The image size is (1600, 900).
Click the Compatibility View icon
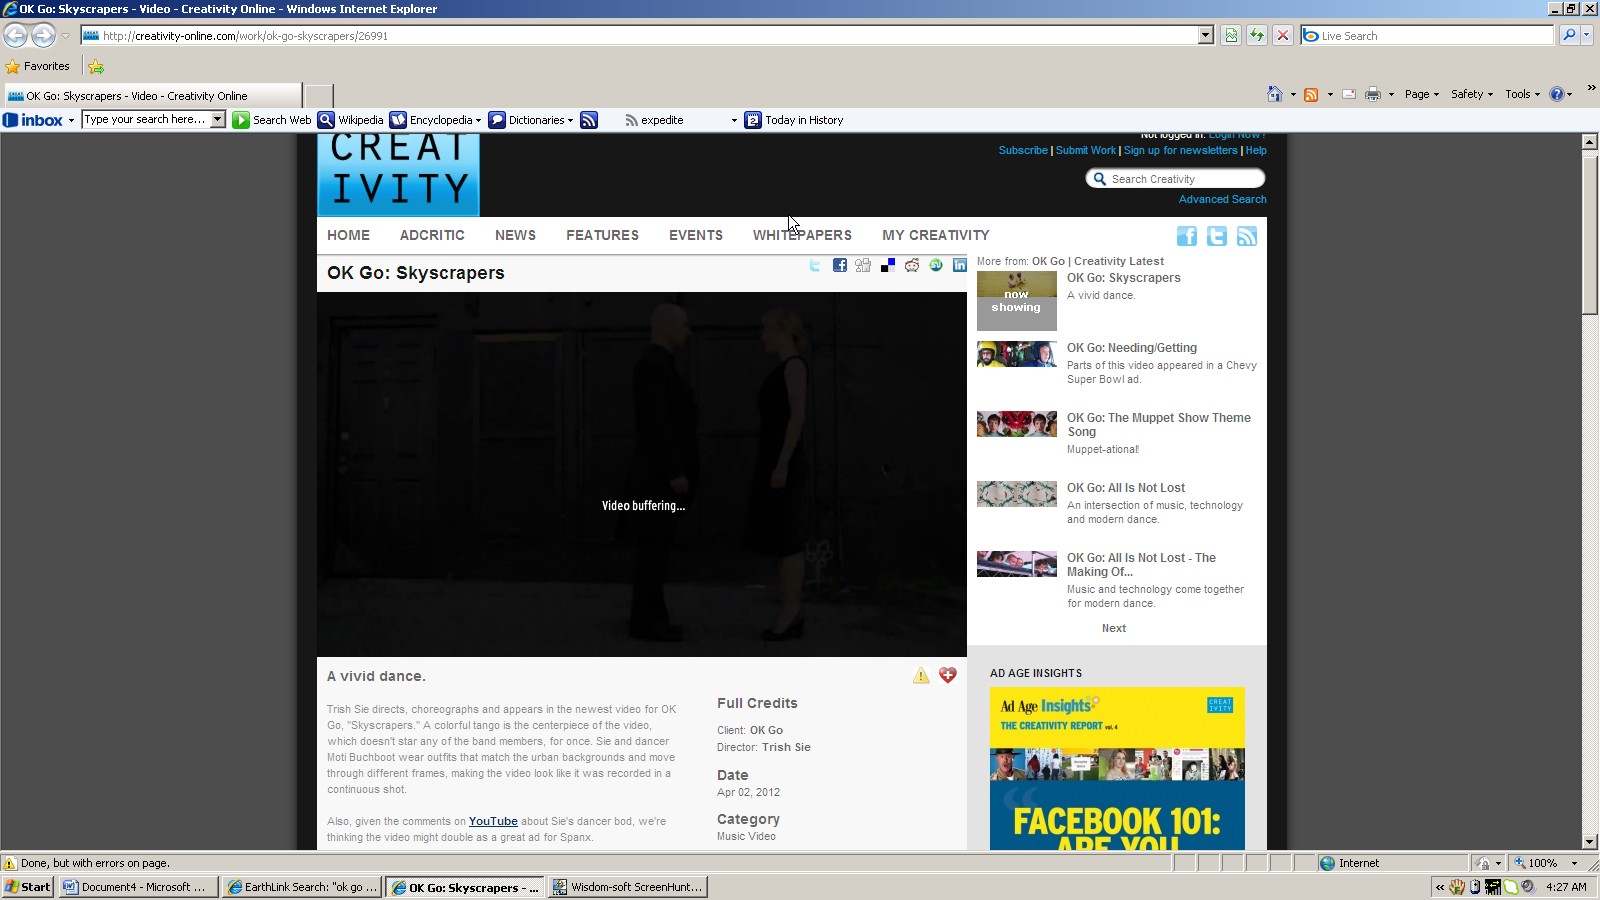pos(1231,36)
